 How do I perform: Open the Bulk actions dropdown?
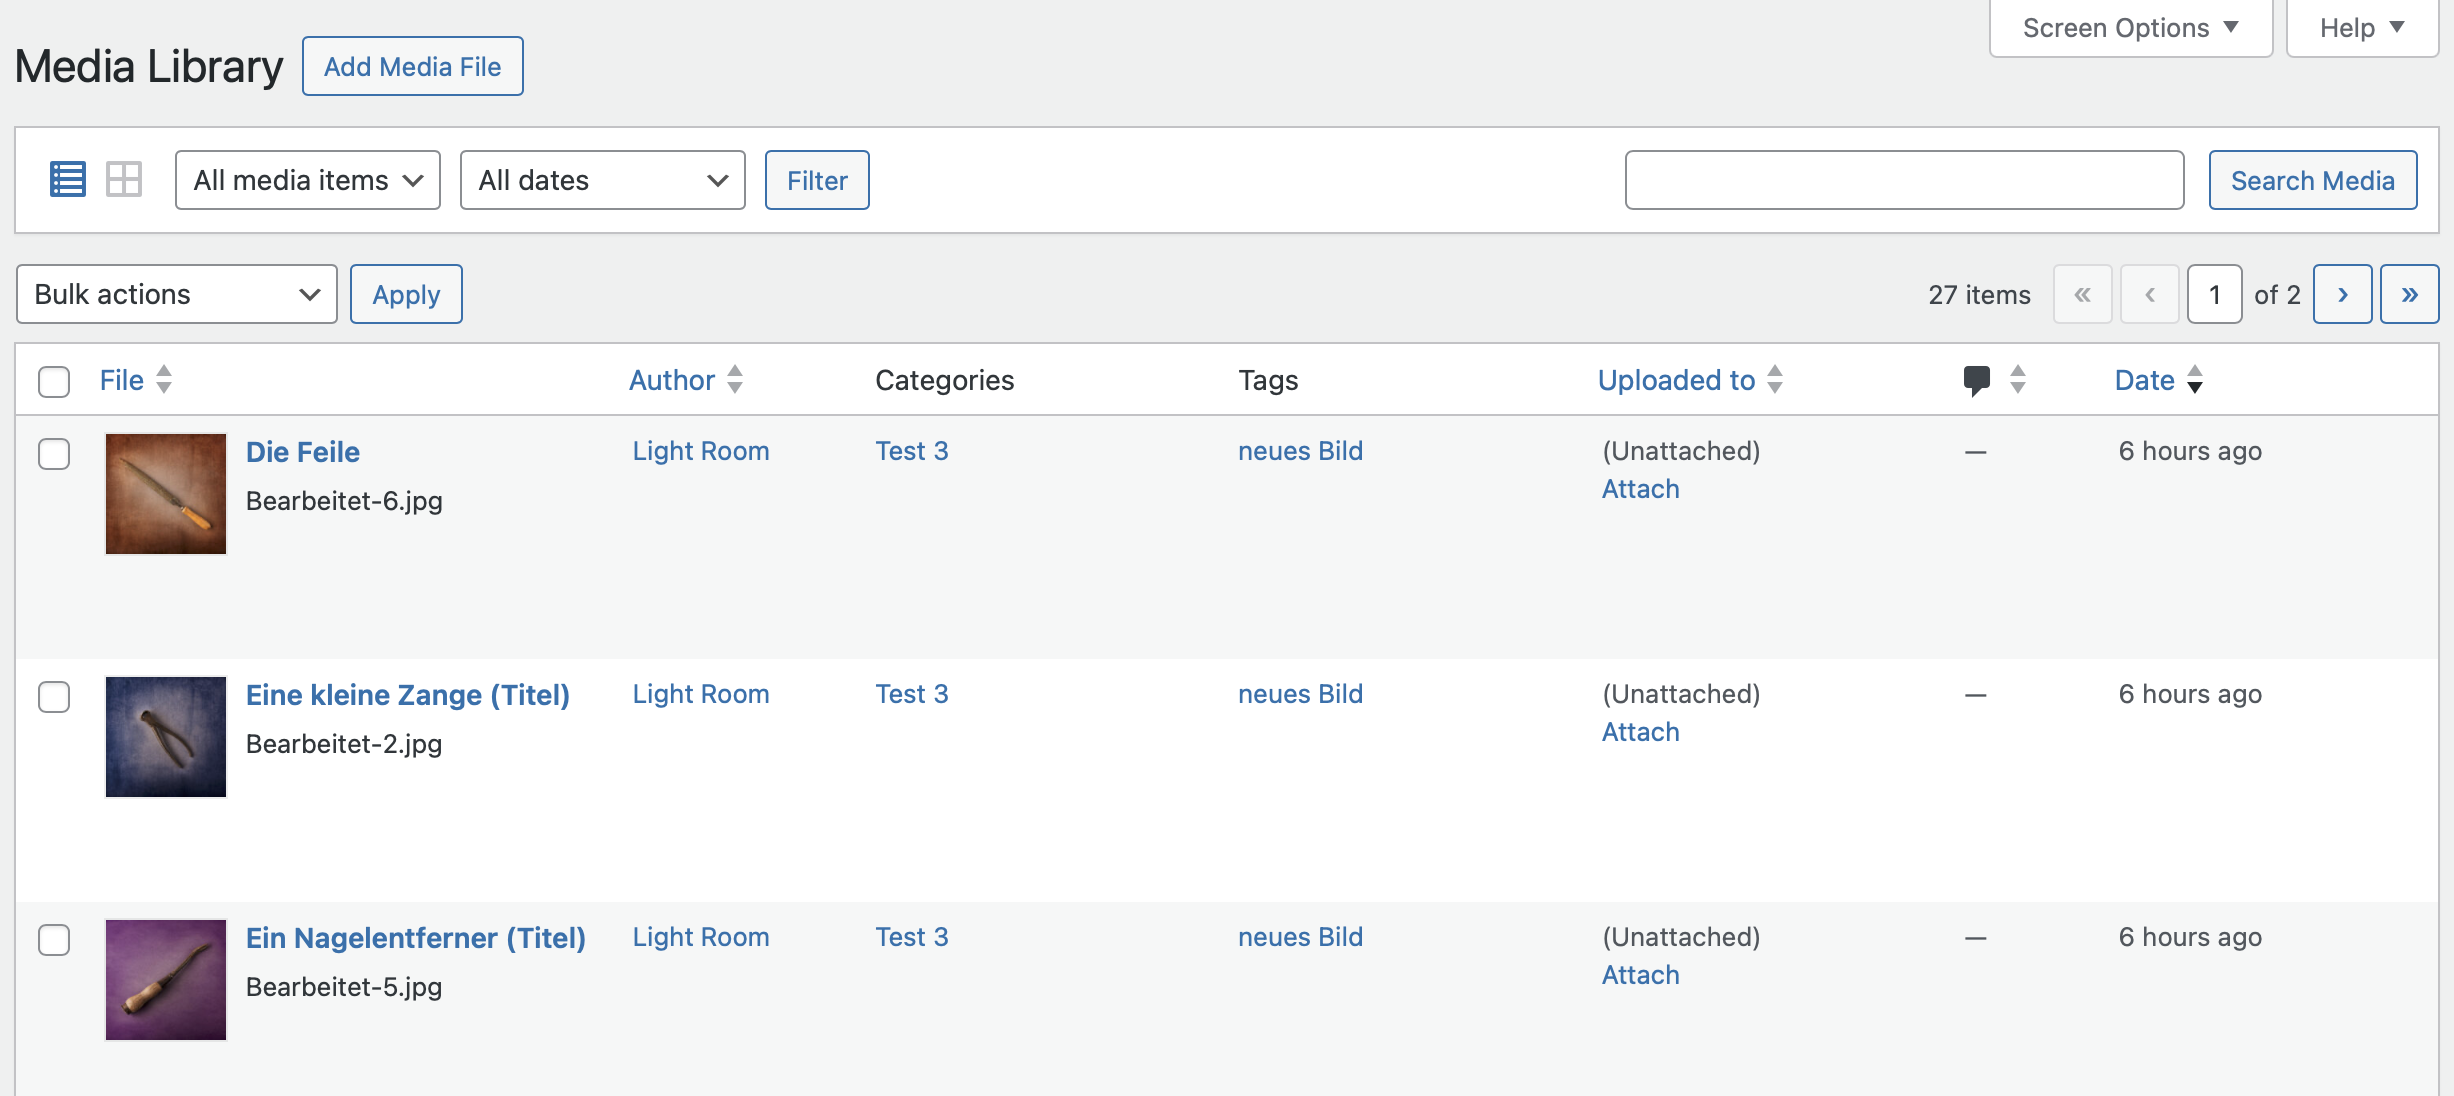(177, 294)
